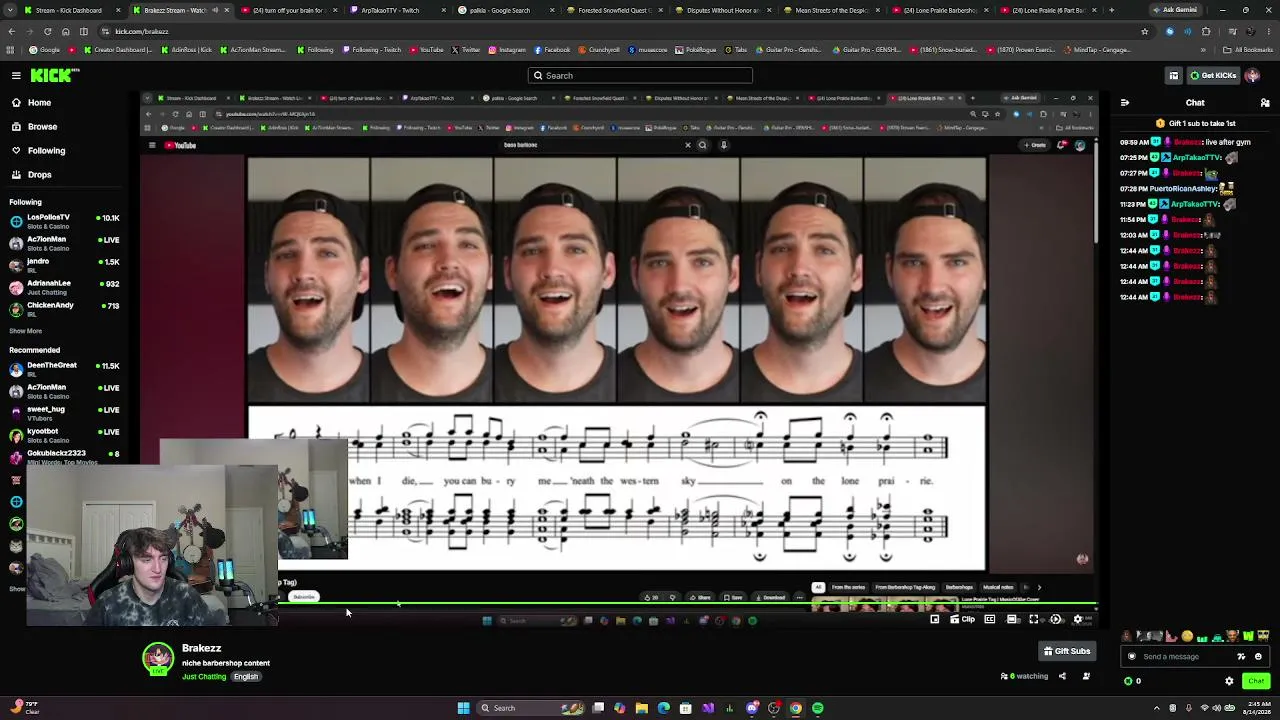The width and height of the screenshot is (1280, 720).
Task: Open the report or follow icon beside share
Action: click(1086, 676)
